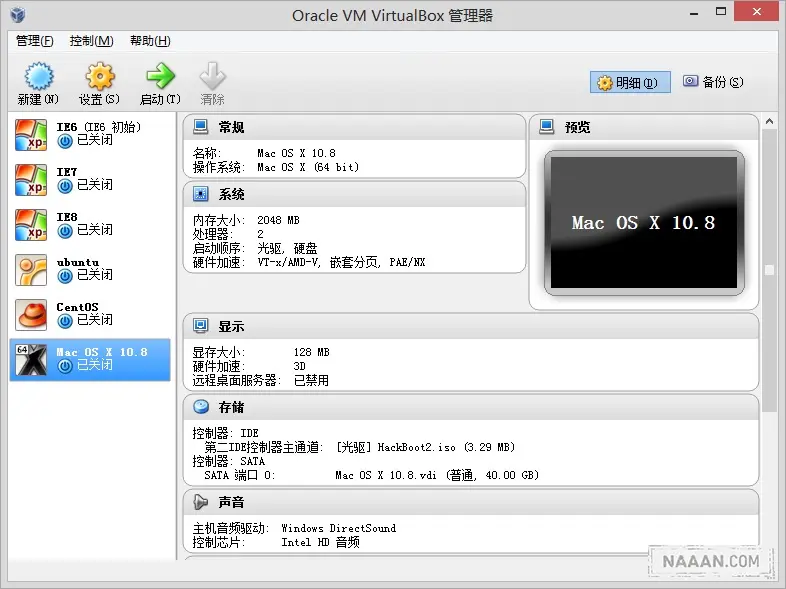Select the CentOS red hat VM

31,314
